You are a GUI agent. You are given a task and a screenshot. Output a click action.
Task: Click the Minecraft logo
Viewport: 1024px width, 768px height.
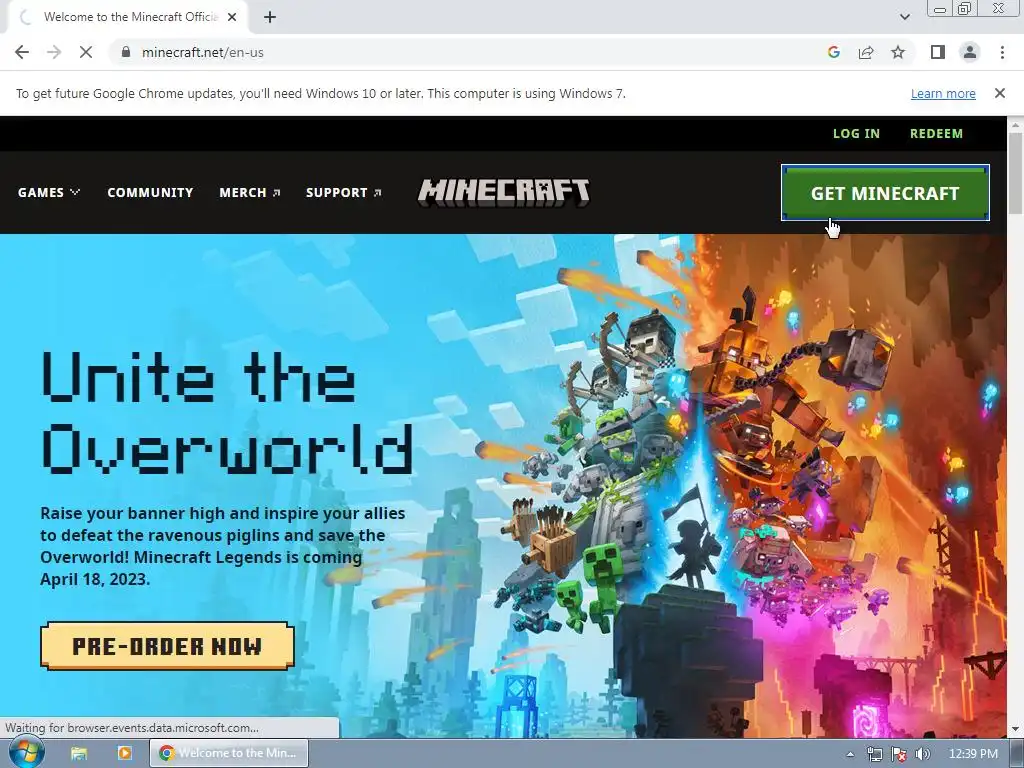pyautogui.click(x=504, y=193)
